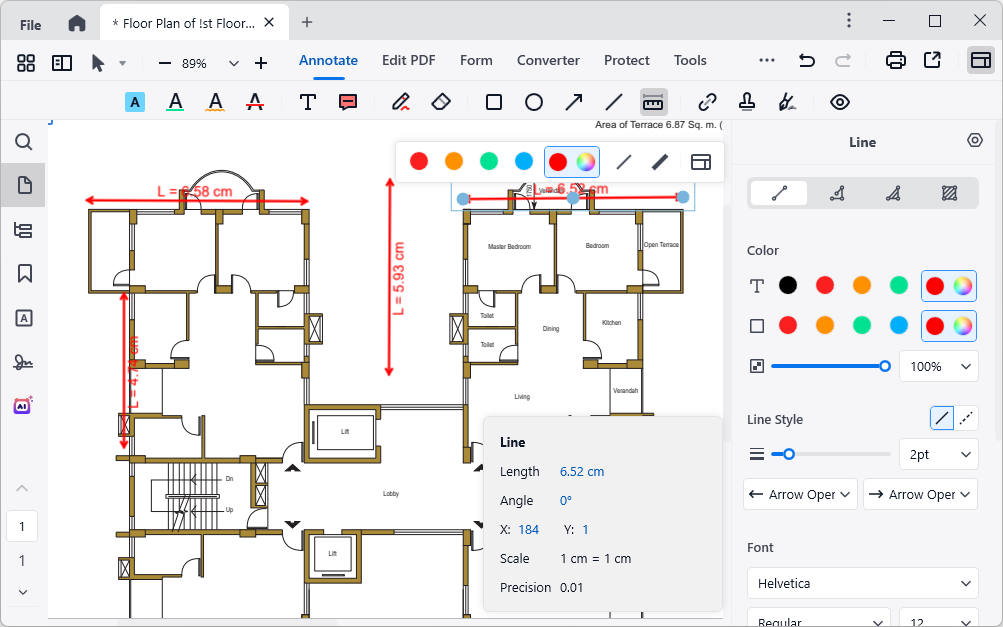Select the Arrow annotation tool

[x=573, y=101]
